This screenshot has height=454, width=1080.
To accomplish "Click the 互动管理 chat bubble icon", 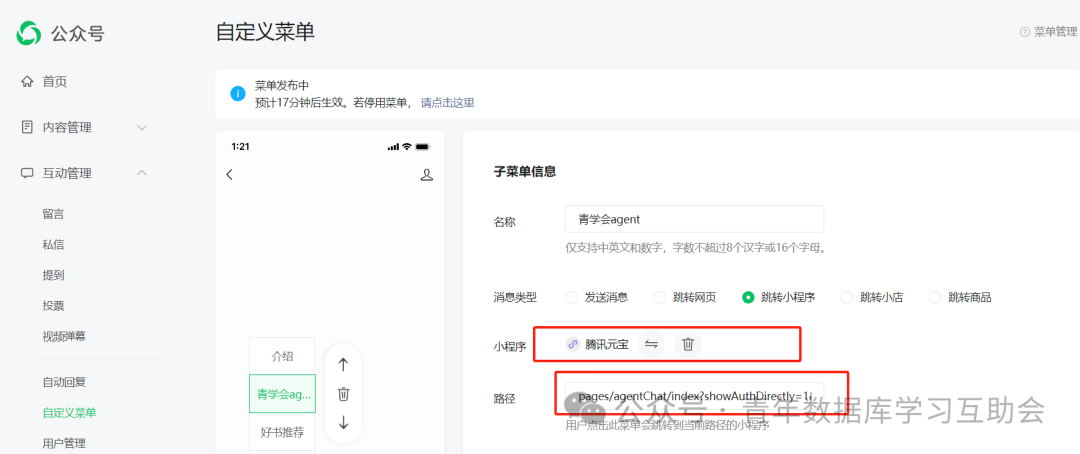I will (x=27, y=173).
